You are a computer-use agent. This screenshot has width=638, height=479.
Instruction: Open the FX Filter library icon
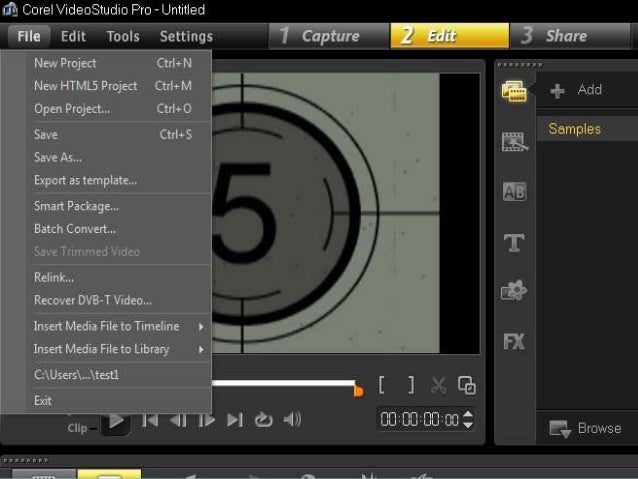tap(514, 341)
